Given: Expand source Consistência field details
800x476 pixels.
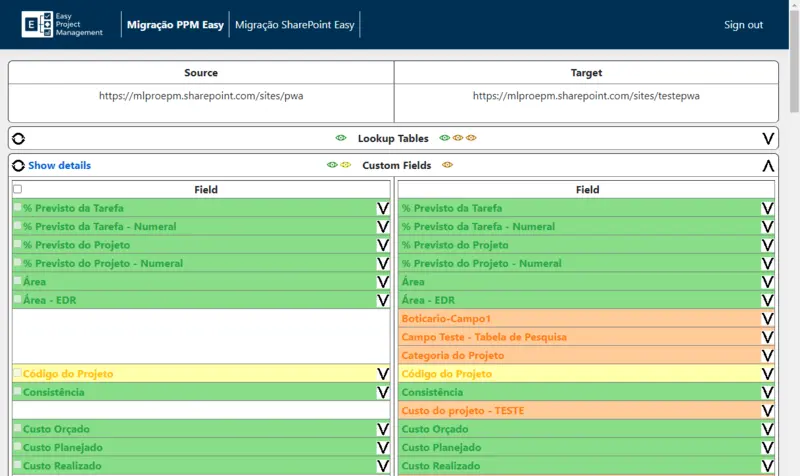Looking at the screenshot, I should (x=383, y=392).
